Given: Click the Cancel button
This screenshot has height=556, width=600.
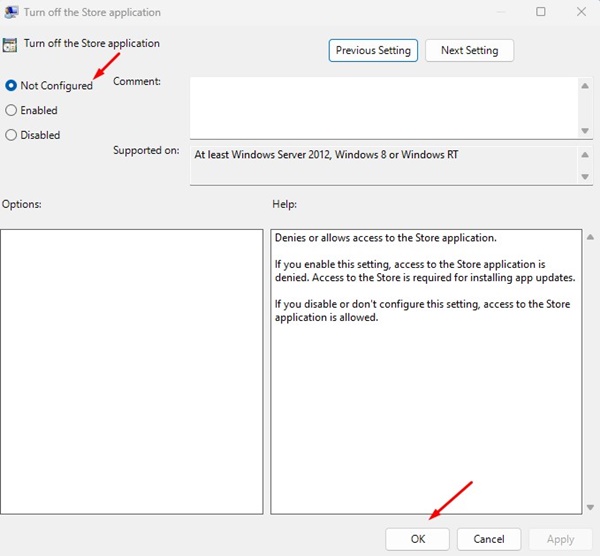Looking at the screenshot, I should click(x=489, y=539).
